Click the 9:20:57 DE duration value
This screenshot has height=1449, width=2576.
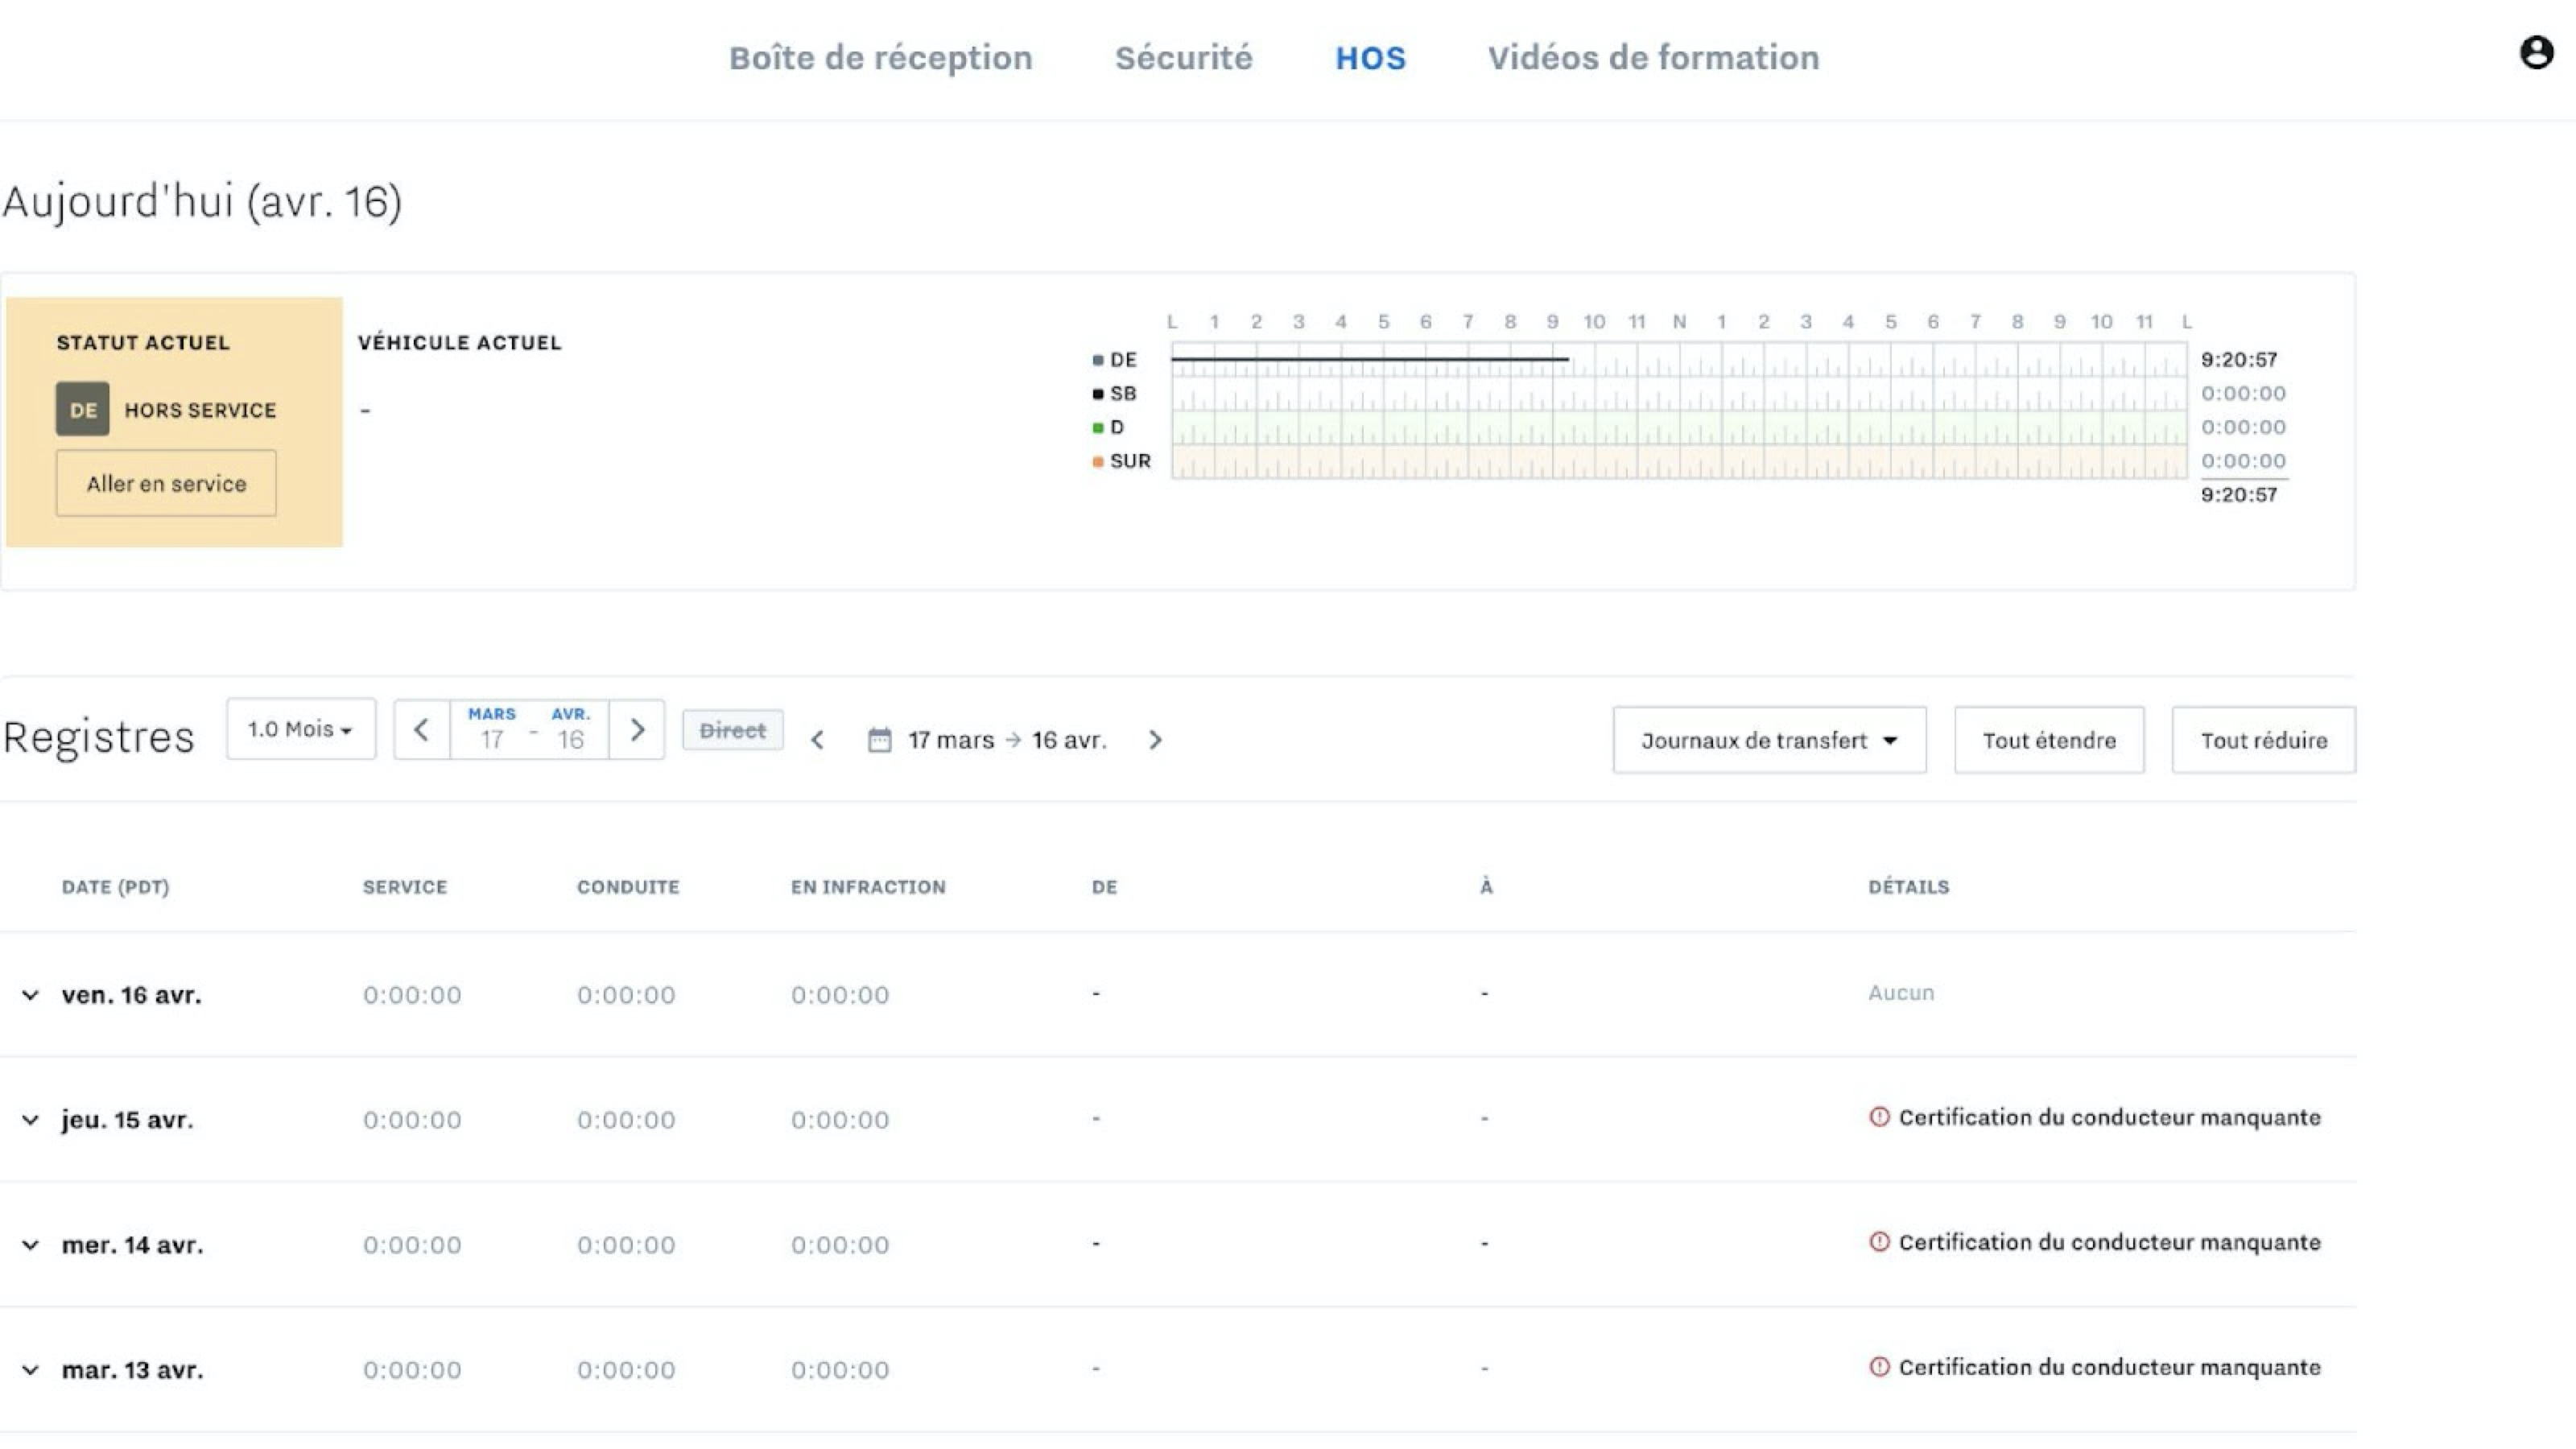point(2239,359)
